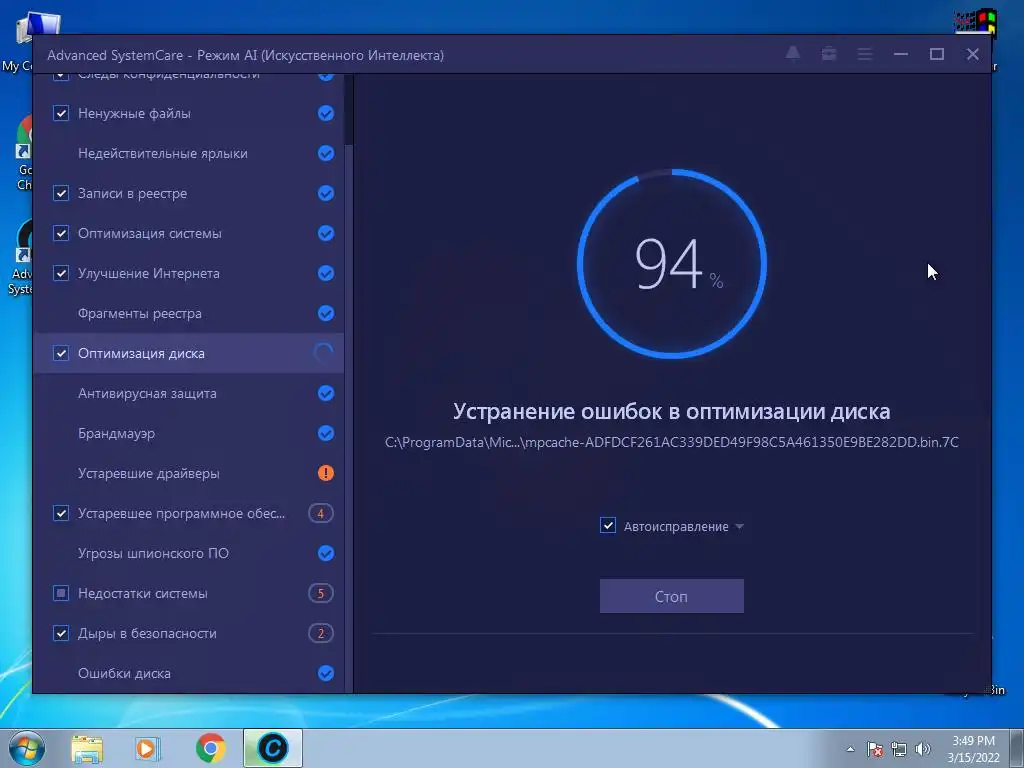Select the Устаревшие драйверы list item
The height and width of the screenshot is (768, 1024).
[x=189, y=473]
